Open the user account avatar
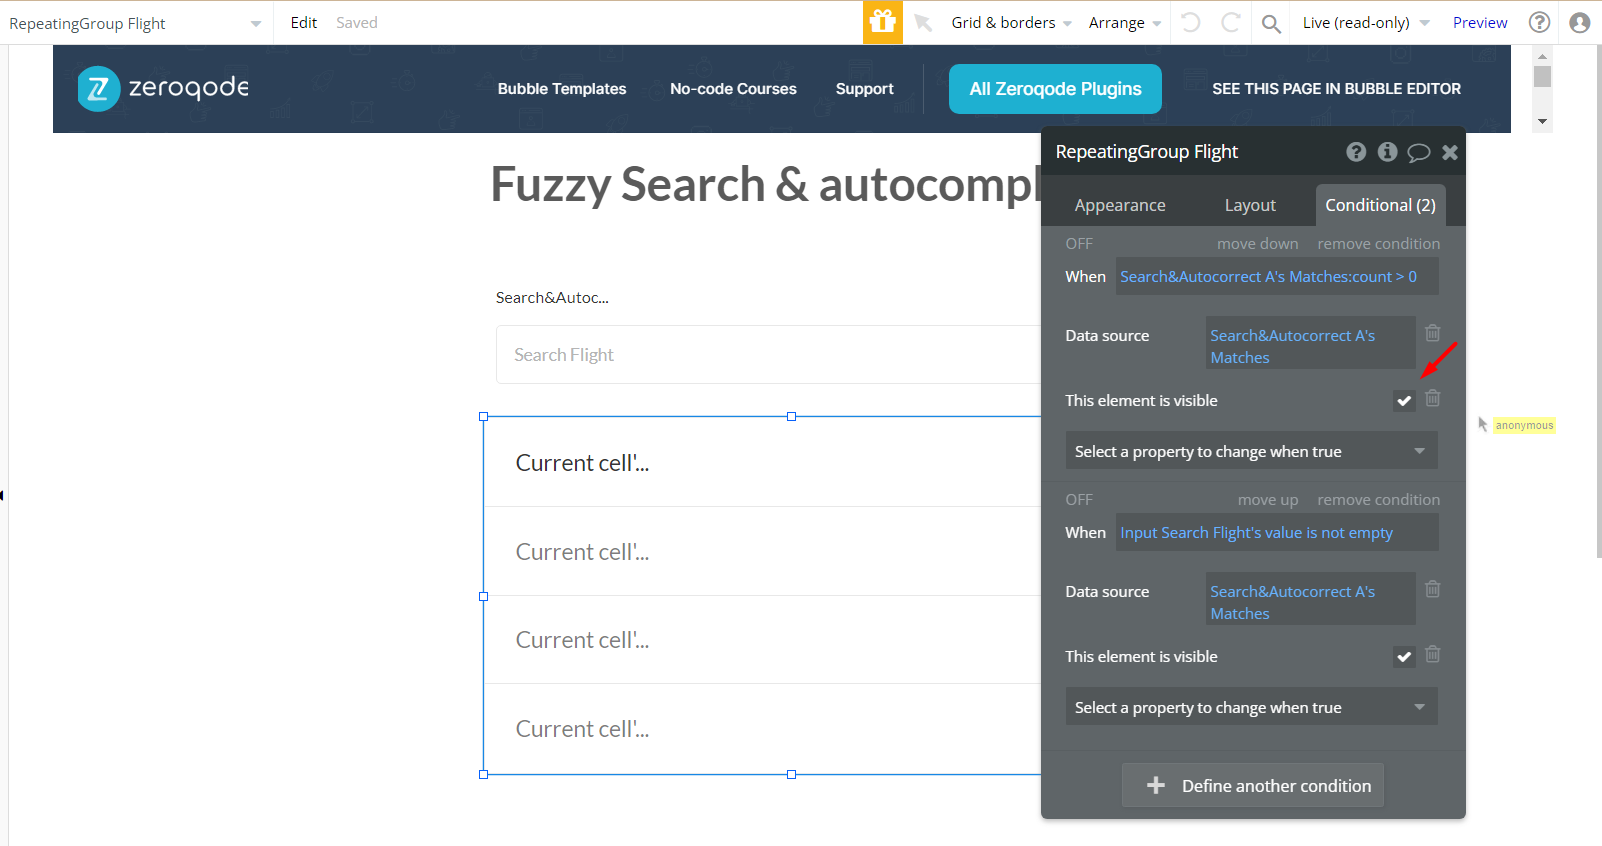 click(1580, 22)
